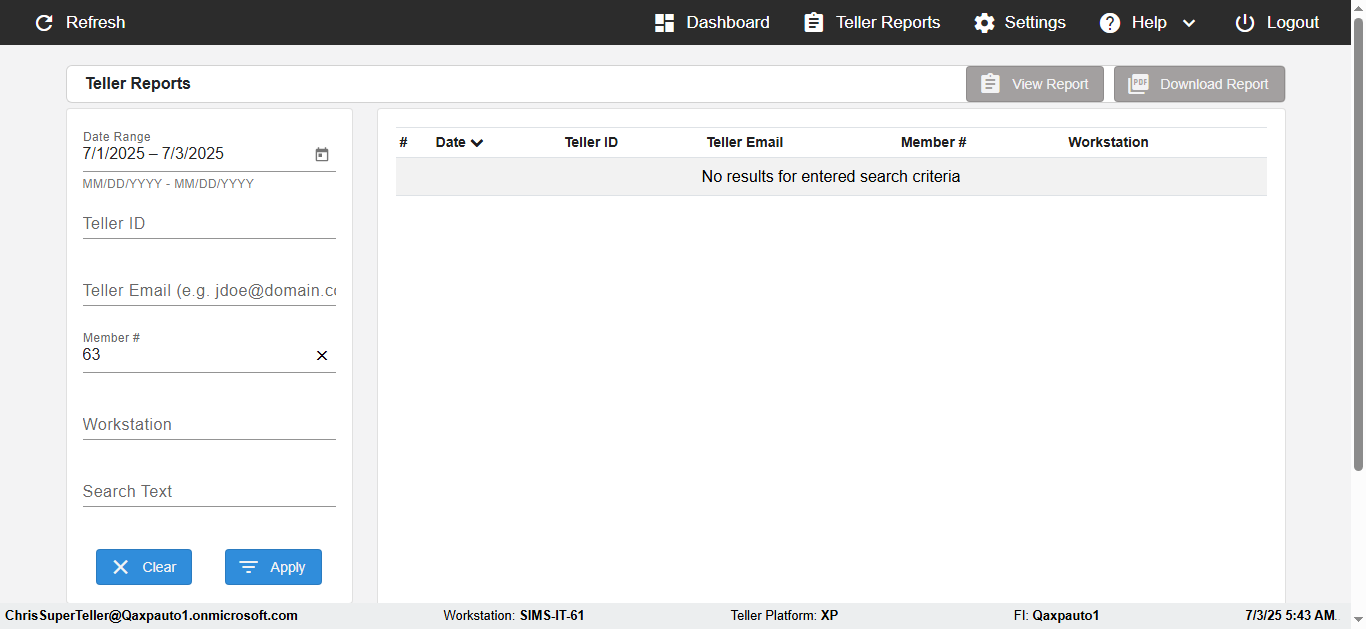Click Refresh label in top bar

pos(96,22)
